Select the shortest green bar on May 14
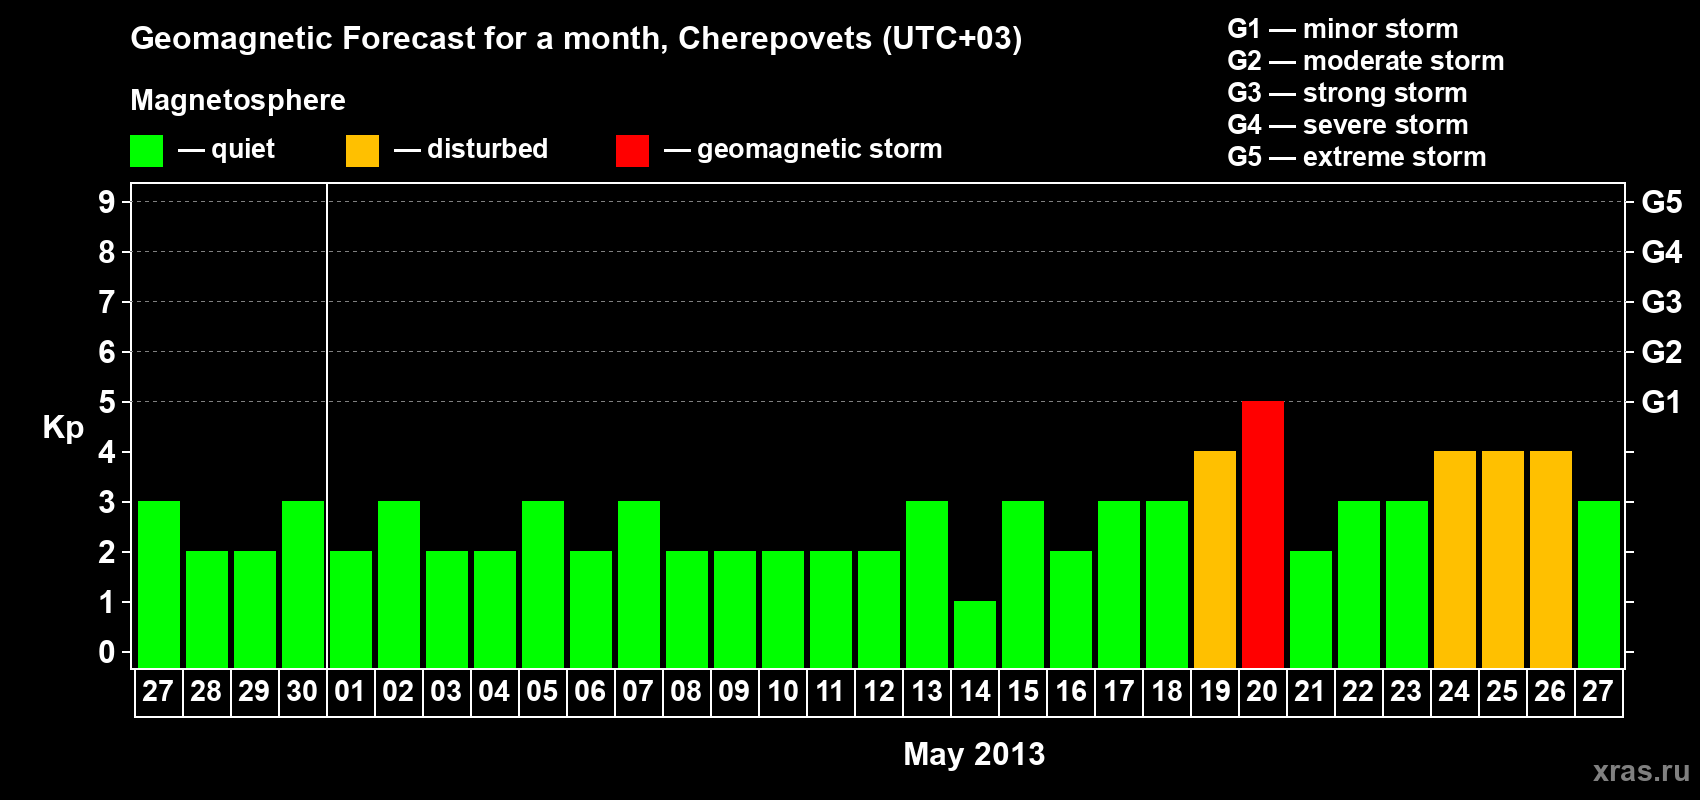The image size is (1700, 800). point(975,635)
